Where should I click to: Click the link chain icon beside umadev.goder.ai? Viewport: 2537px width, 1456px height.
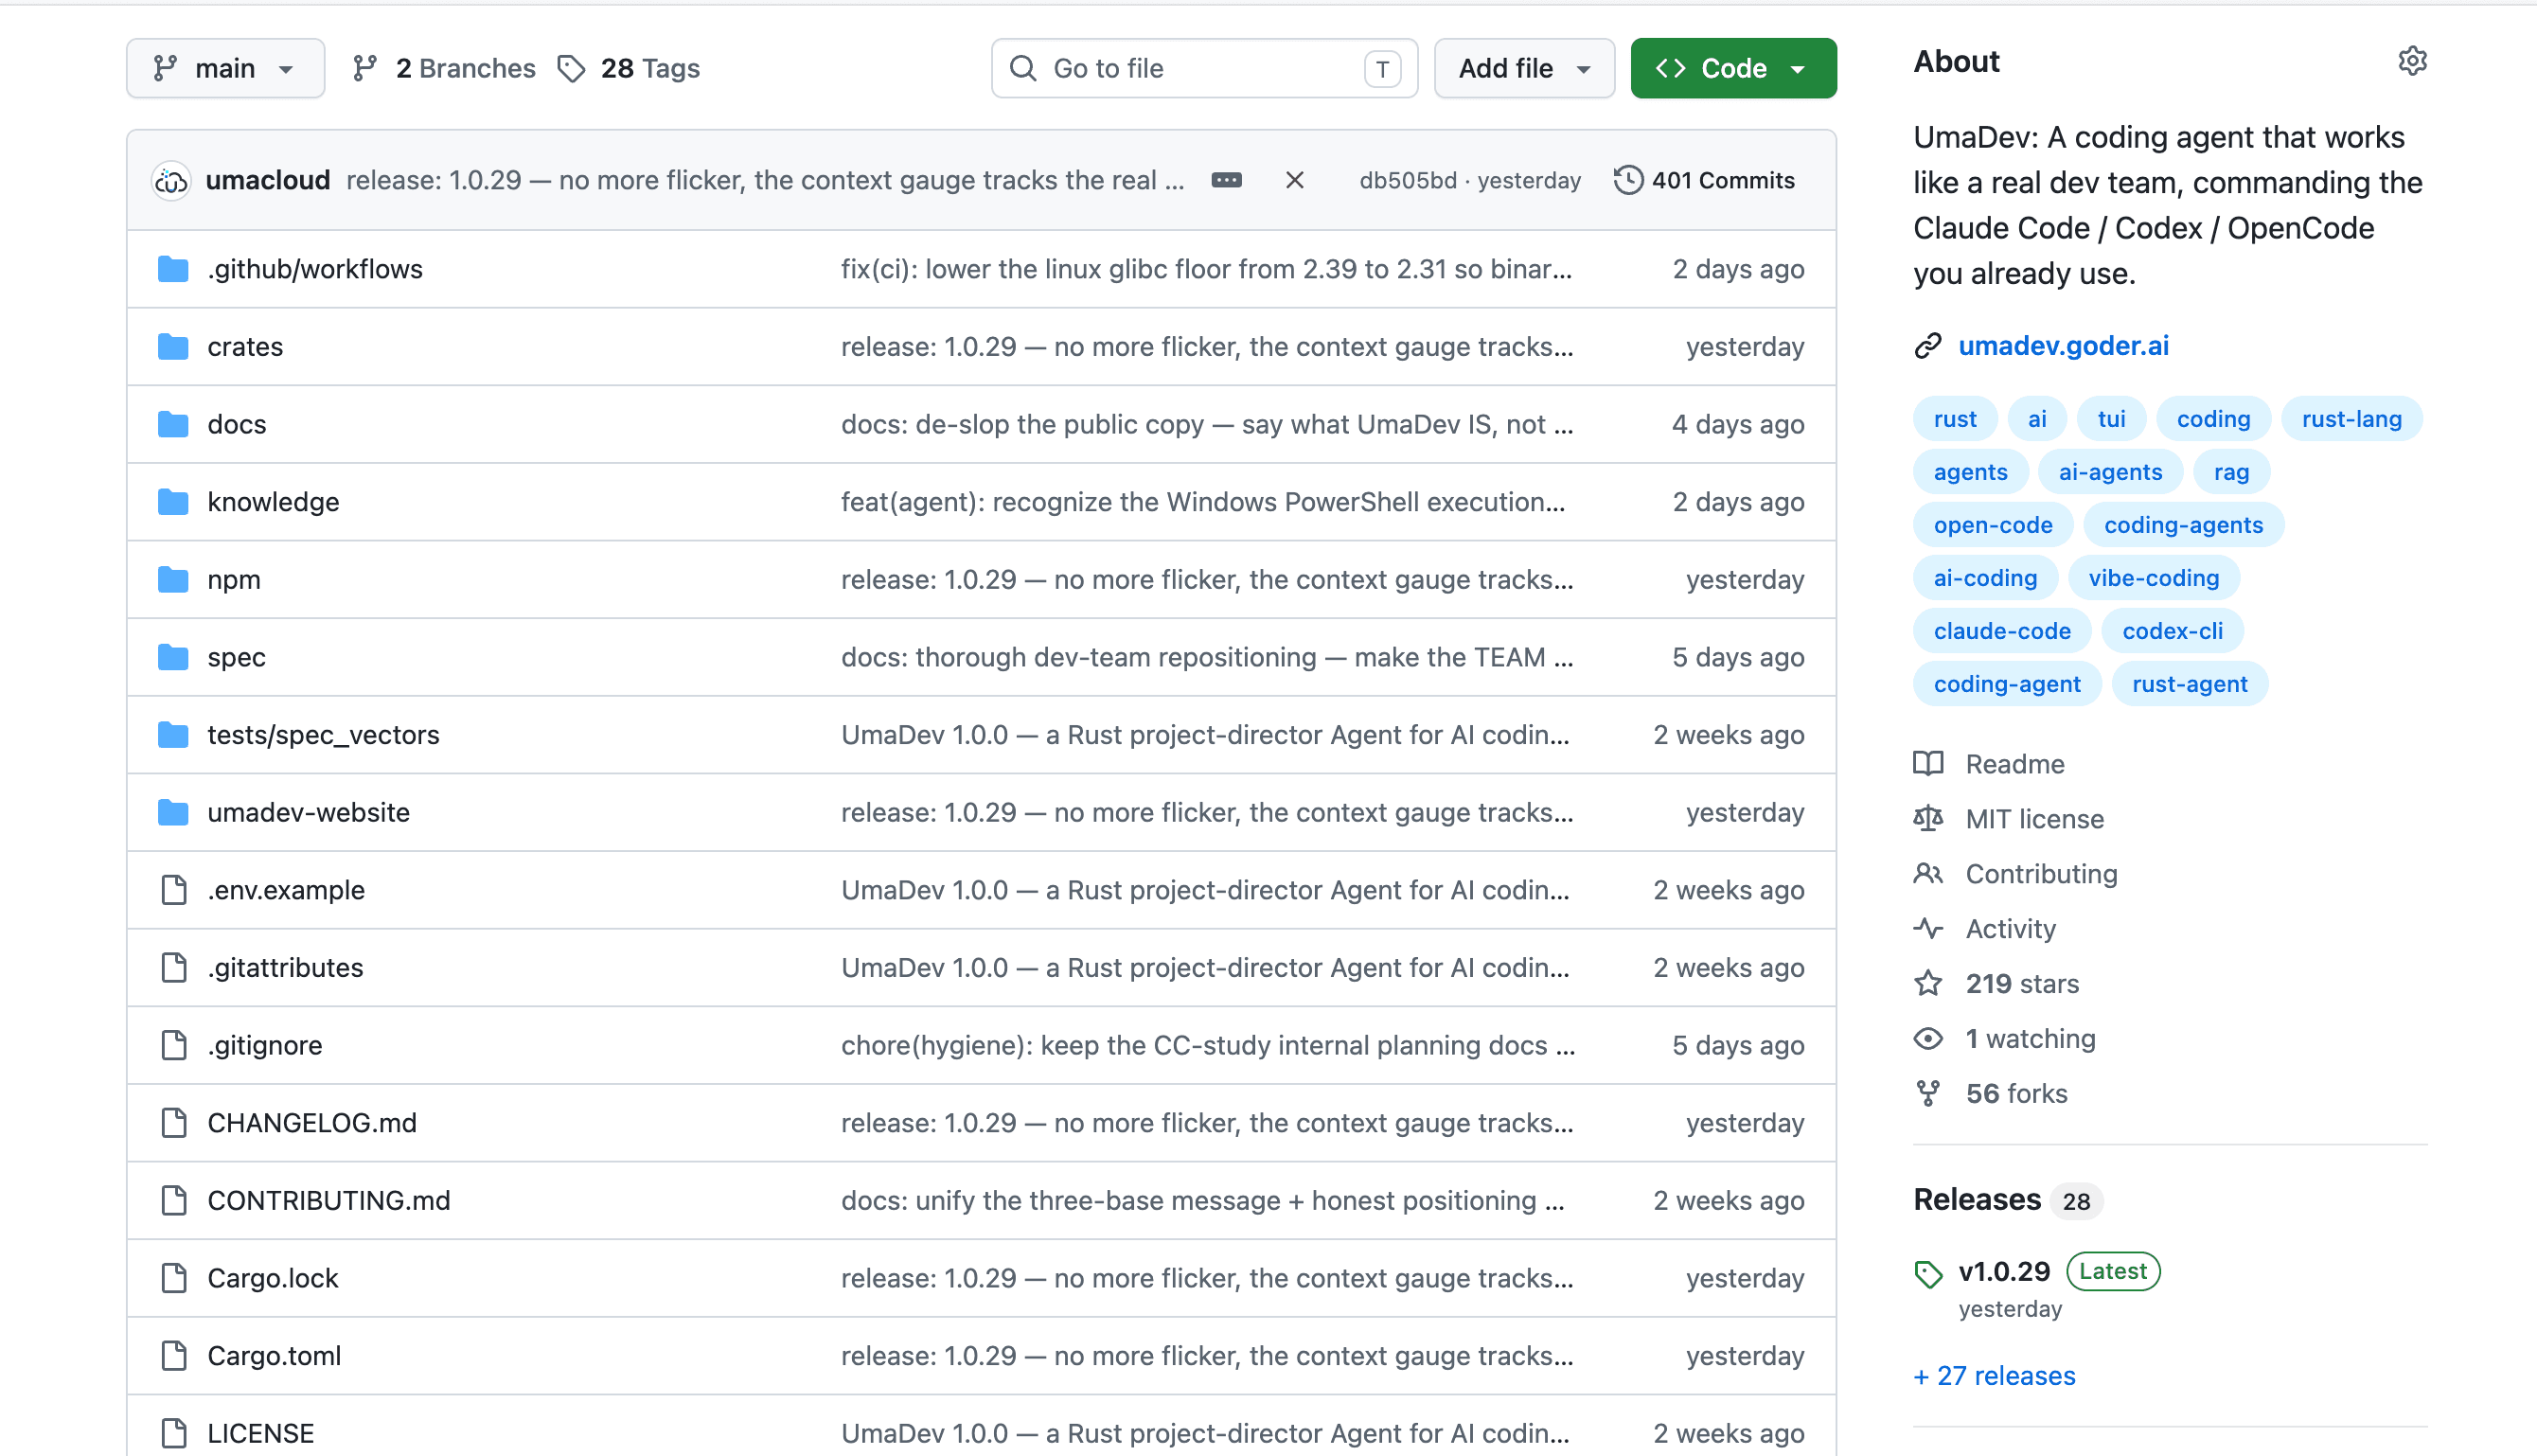coord(1927,346)
